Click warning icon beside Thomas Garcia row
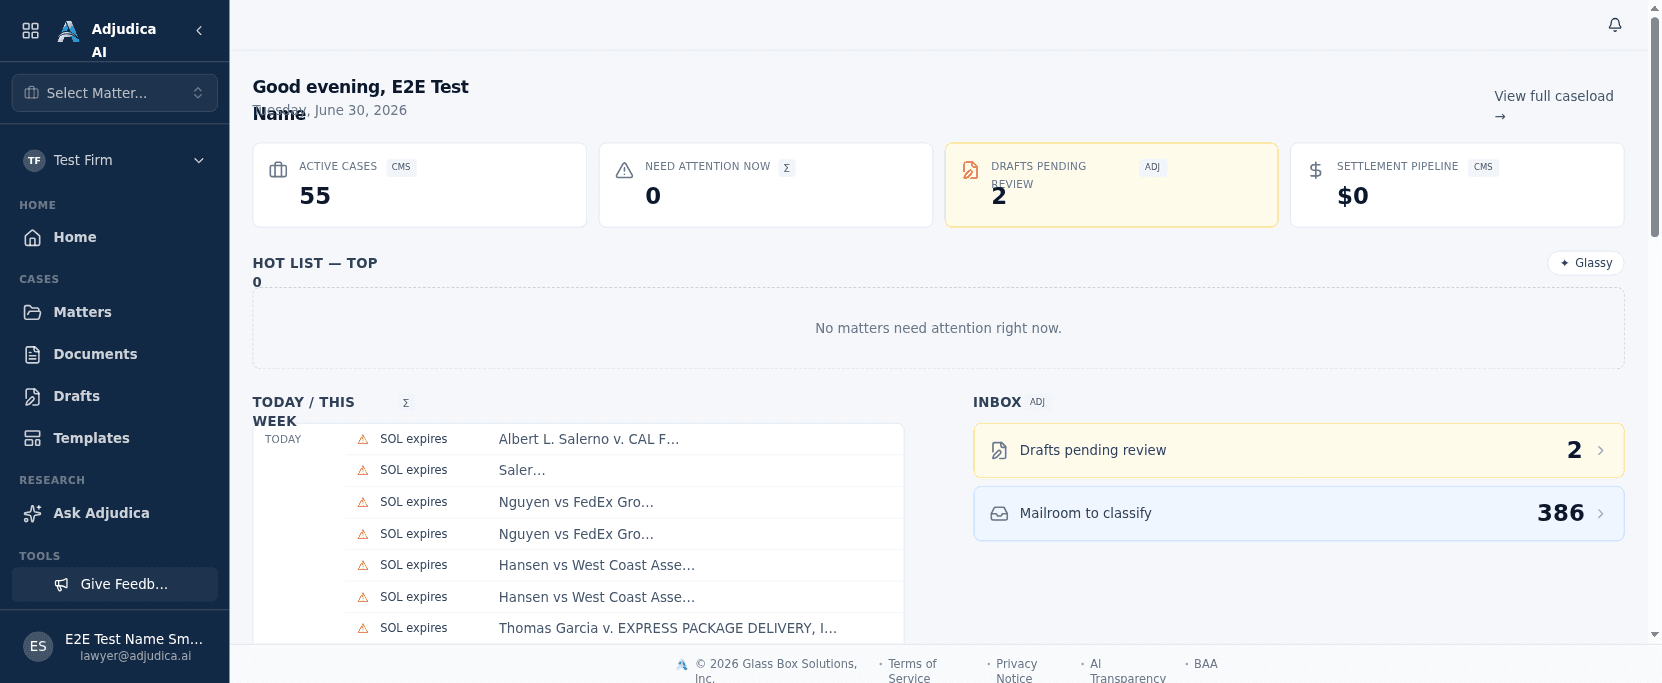Image resolution: width=1662 pixels, height=683 pixels. (363, 629)
